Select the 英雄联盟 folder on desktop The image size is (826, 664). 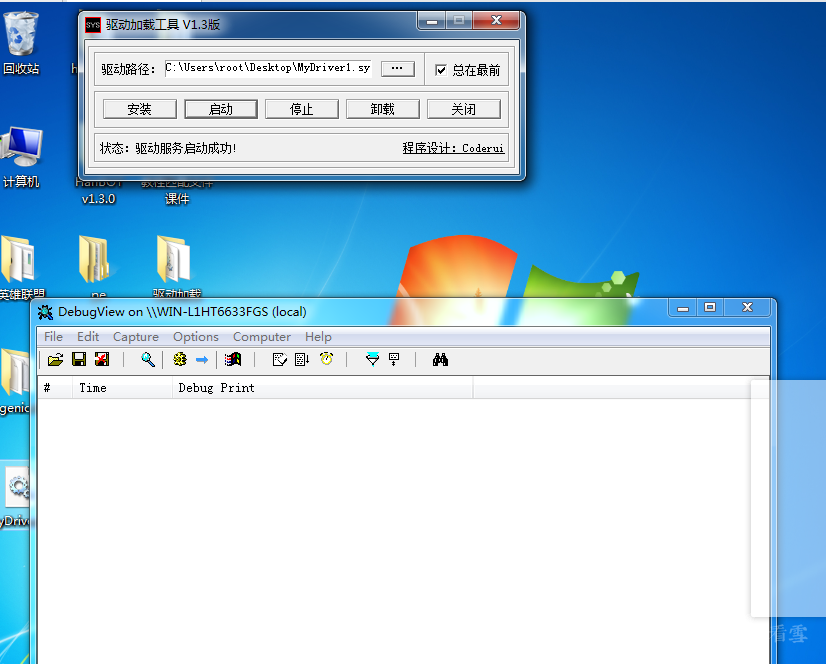click(x=21, y=267)
